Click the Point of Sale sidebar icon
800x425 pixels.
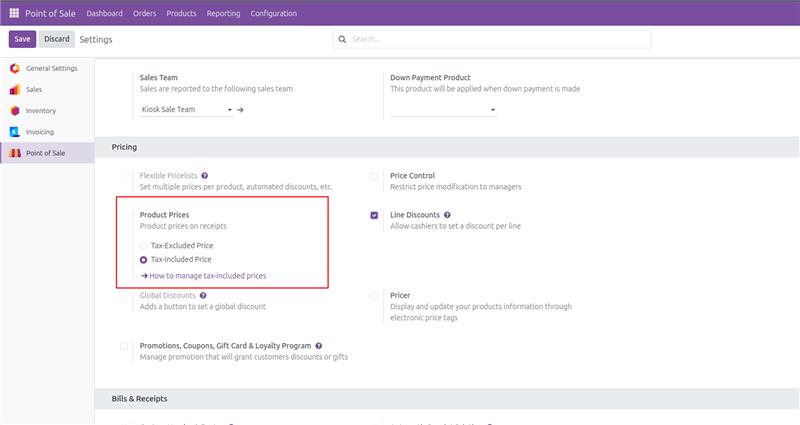tap(14, 152)
